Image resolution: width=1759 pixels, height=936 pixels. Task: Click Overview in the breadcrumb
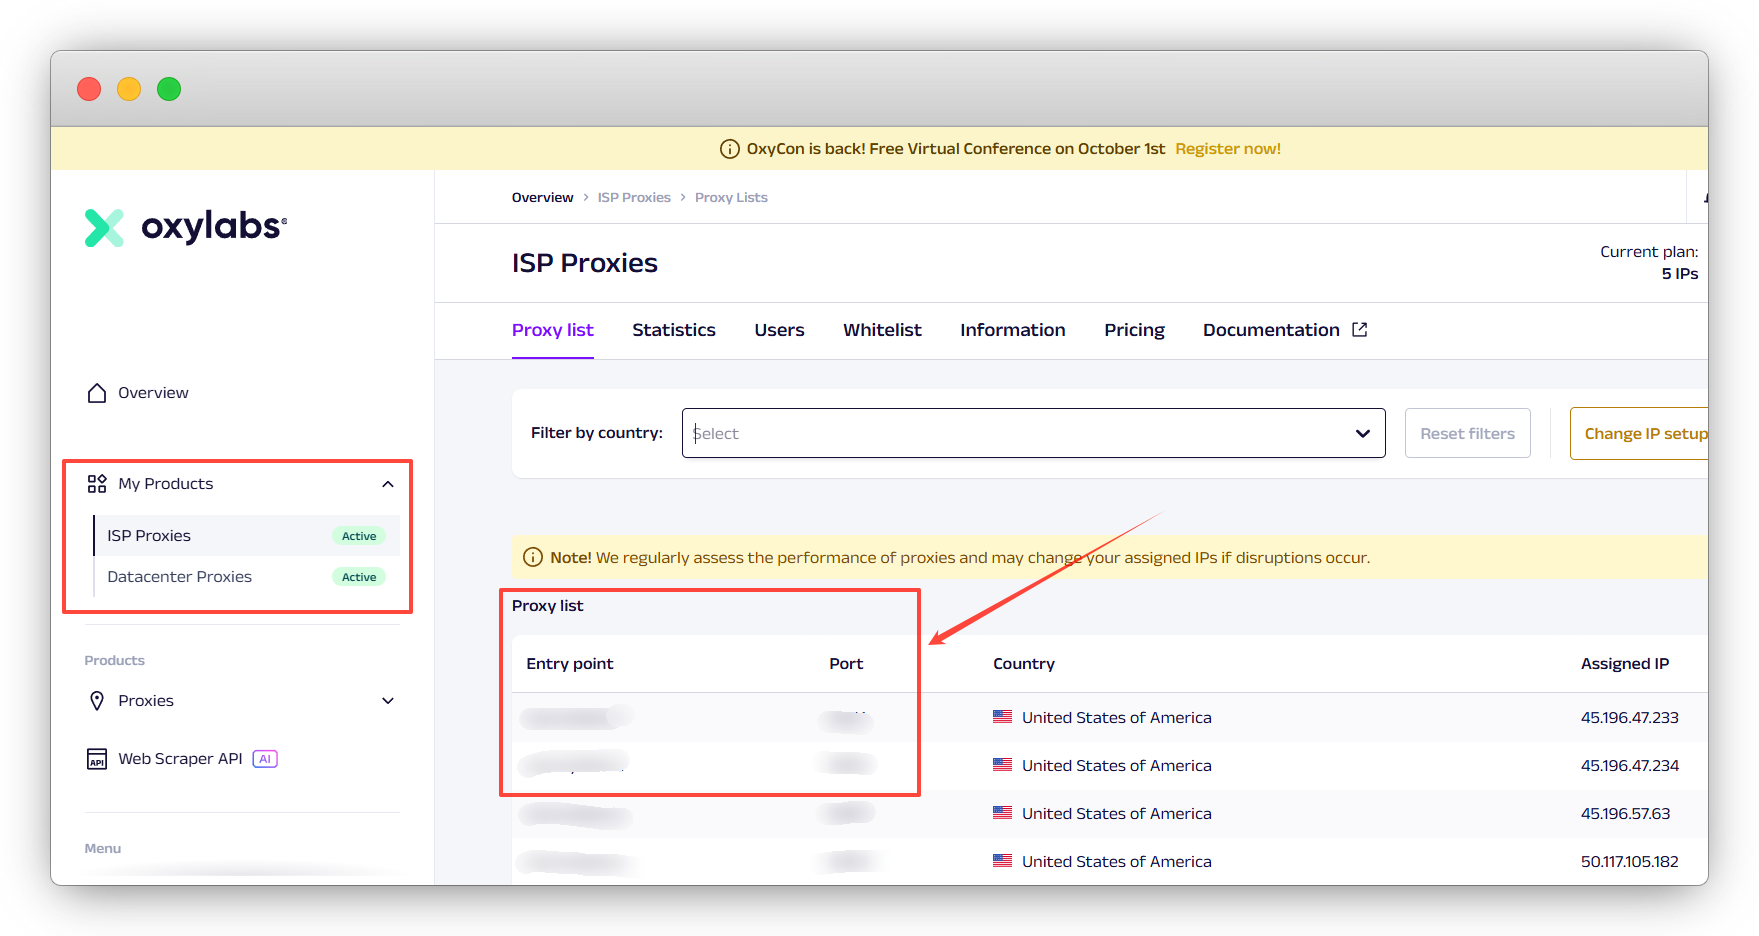[543, 197]
